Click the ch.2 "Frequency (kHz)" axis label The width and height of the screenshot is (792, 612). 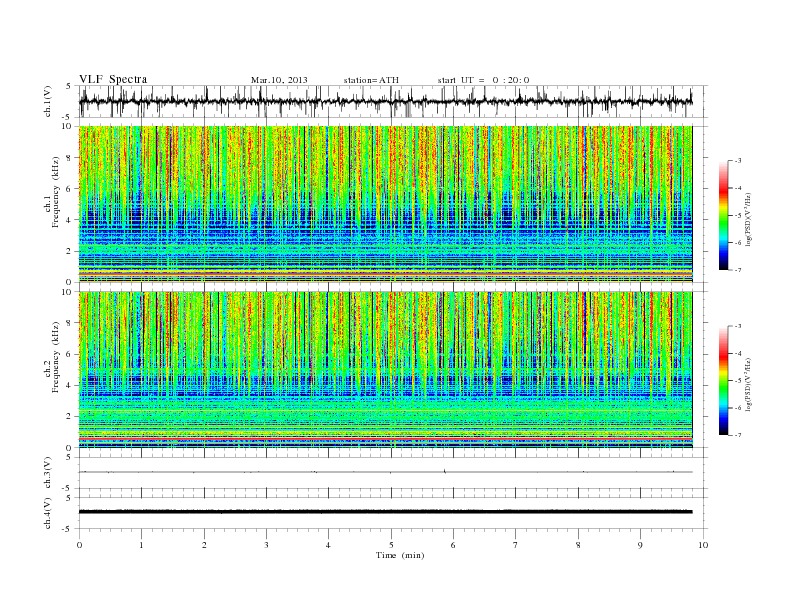coord(55,358)
